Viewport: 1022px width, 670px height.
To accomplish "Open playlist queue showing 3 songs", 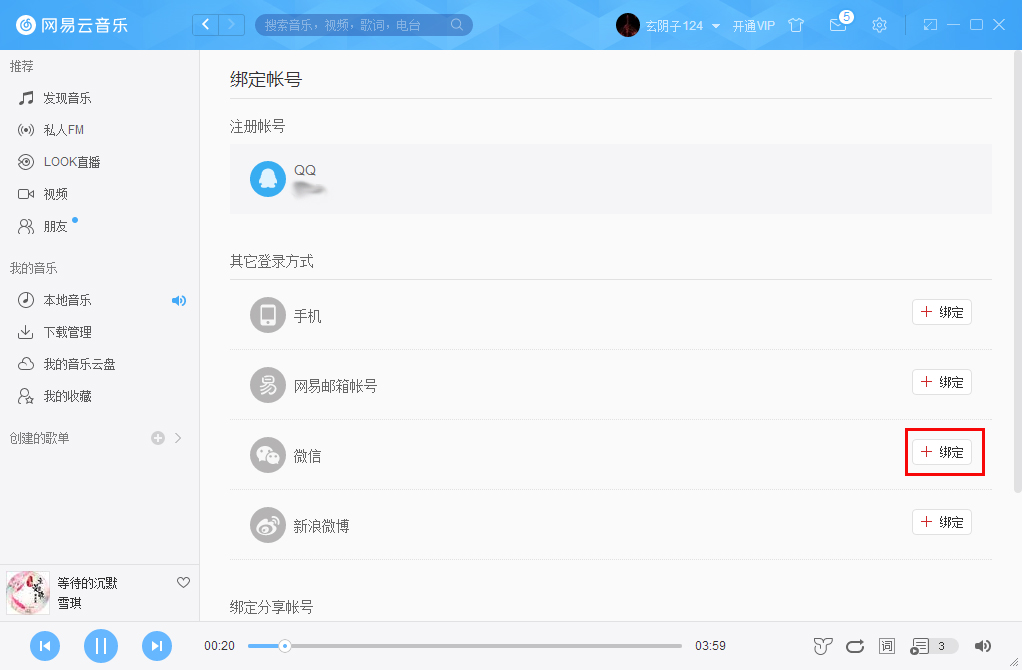I will [x=925, y=646].
